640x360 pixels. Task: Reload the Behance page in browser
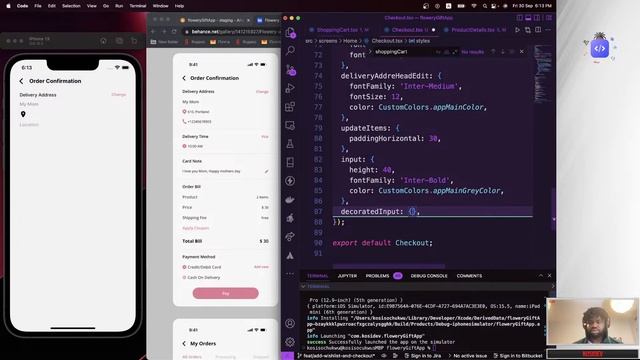coord(174,31)
